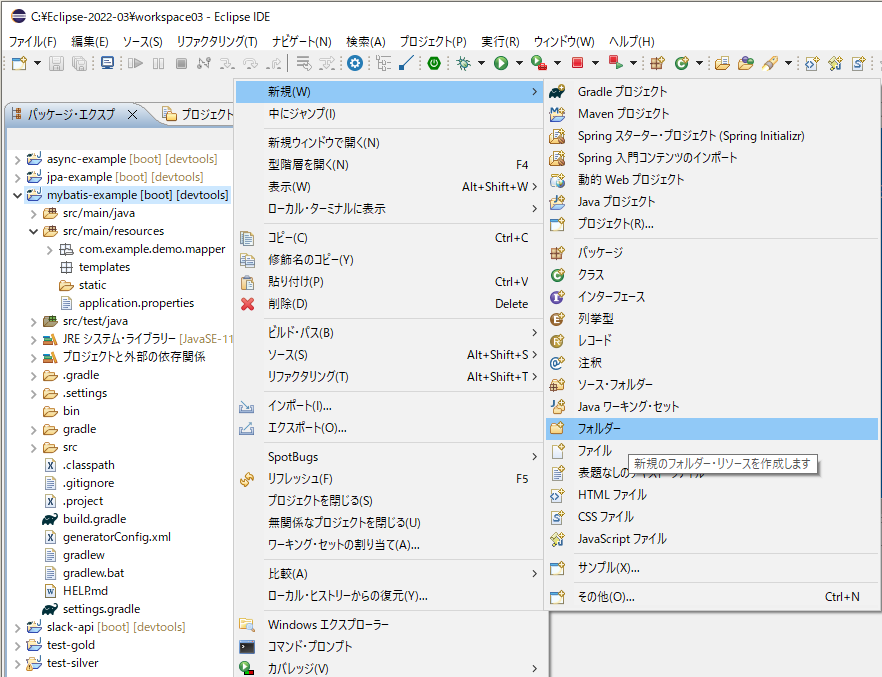Switch to the プロジェクト explorer tab
Viewport: 882px width, 677px height.
(x=198, y=114)
